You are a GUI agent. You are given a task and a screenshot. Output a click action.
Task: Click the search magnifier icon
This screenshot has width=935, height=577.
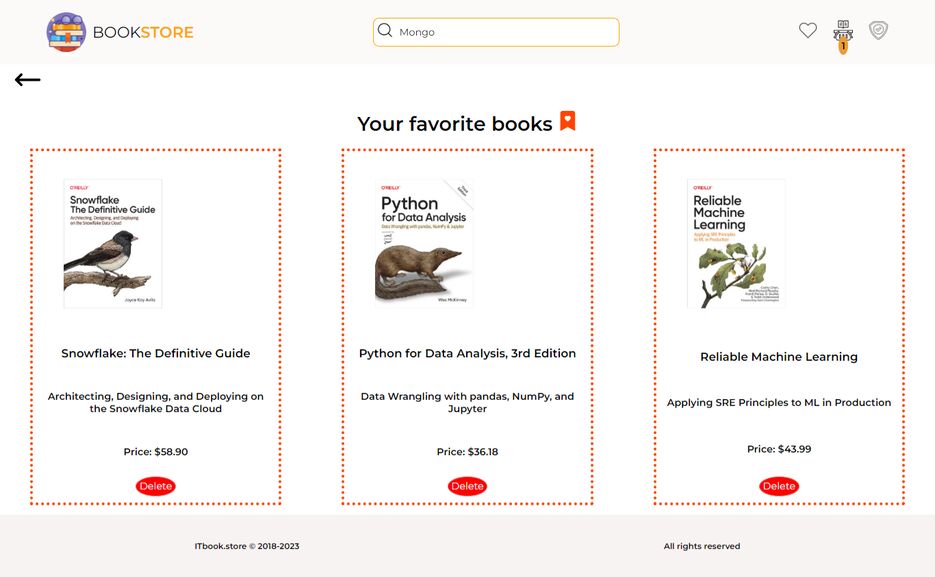(385, 30)
